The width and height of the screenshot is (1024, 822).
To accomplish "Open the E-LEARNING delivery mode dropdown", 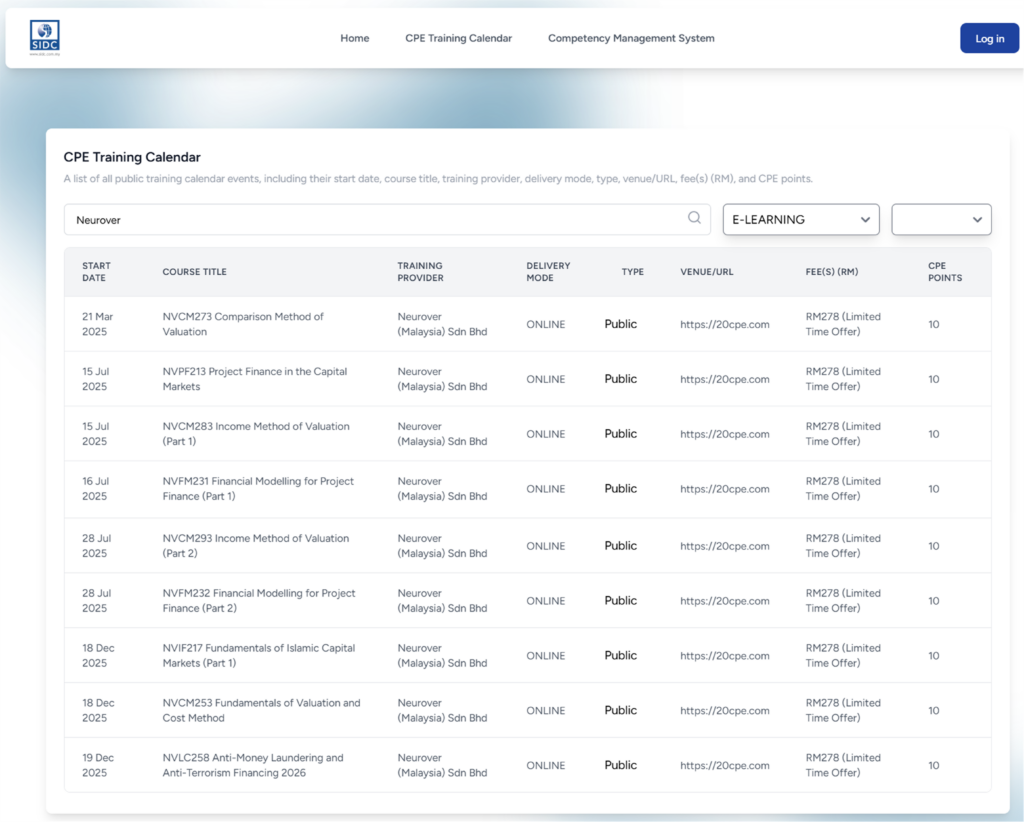I will (x=800, y=220).
